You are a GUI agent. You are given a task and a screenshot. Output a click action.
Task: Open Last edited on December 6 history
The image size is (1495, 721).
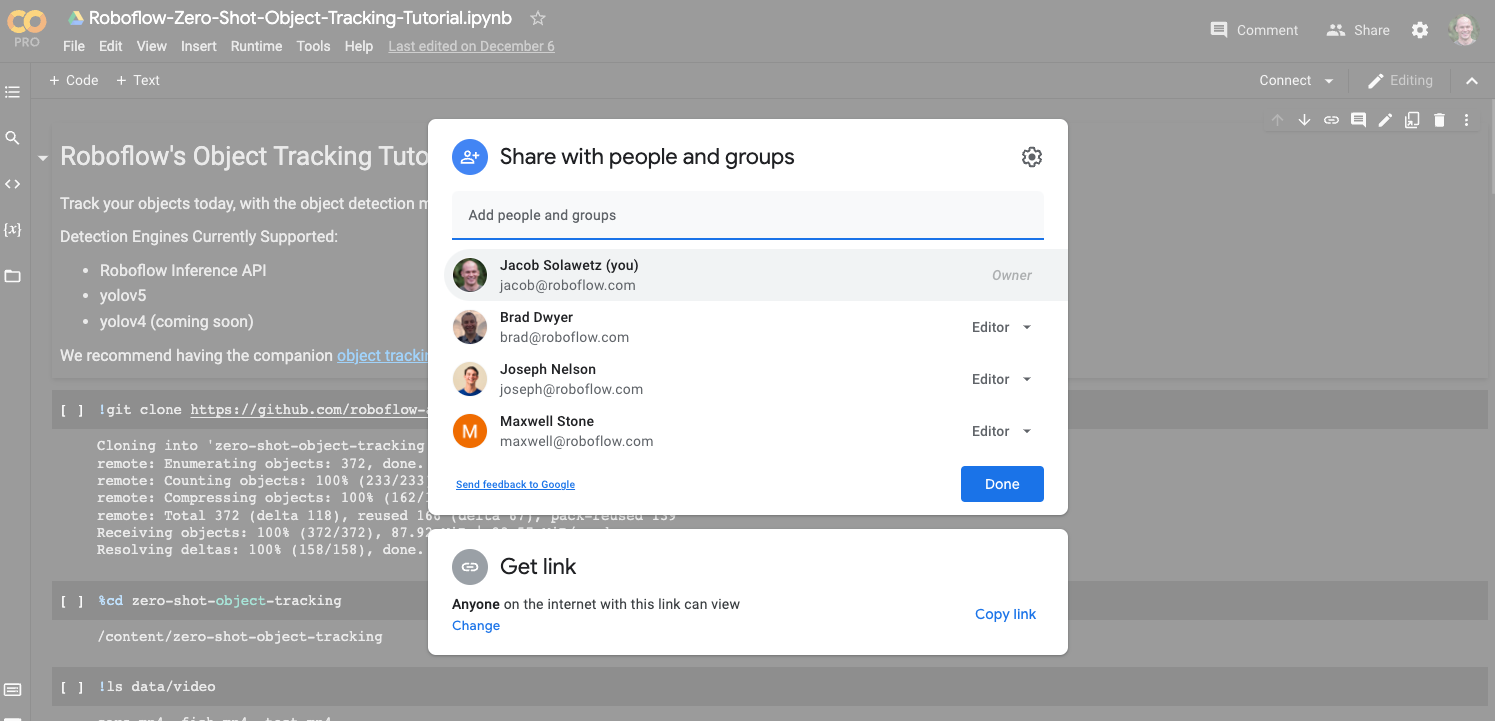click(x=471, y=46)
